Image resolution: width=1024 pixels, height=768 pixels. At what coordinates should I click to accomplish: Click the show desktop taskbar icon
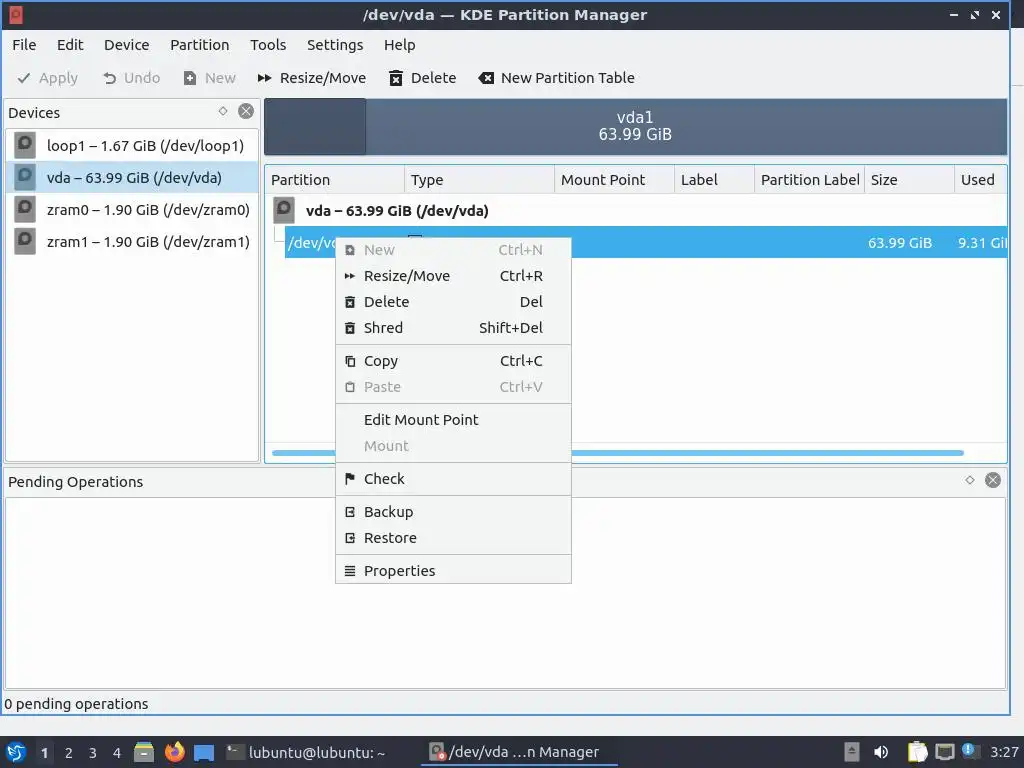coord(204,752)
